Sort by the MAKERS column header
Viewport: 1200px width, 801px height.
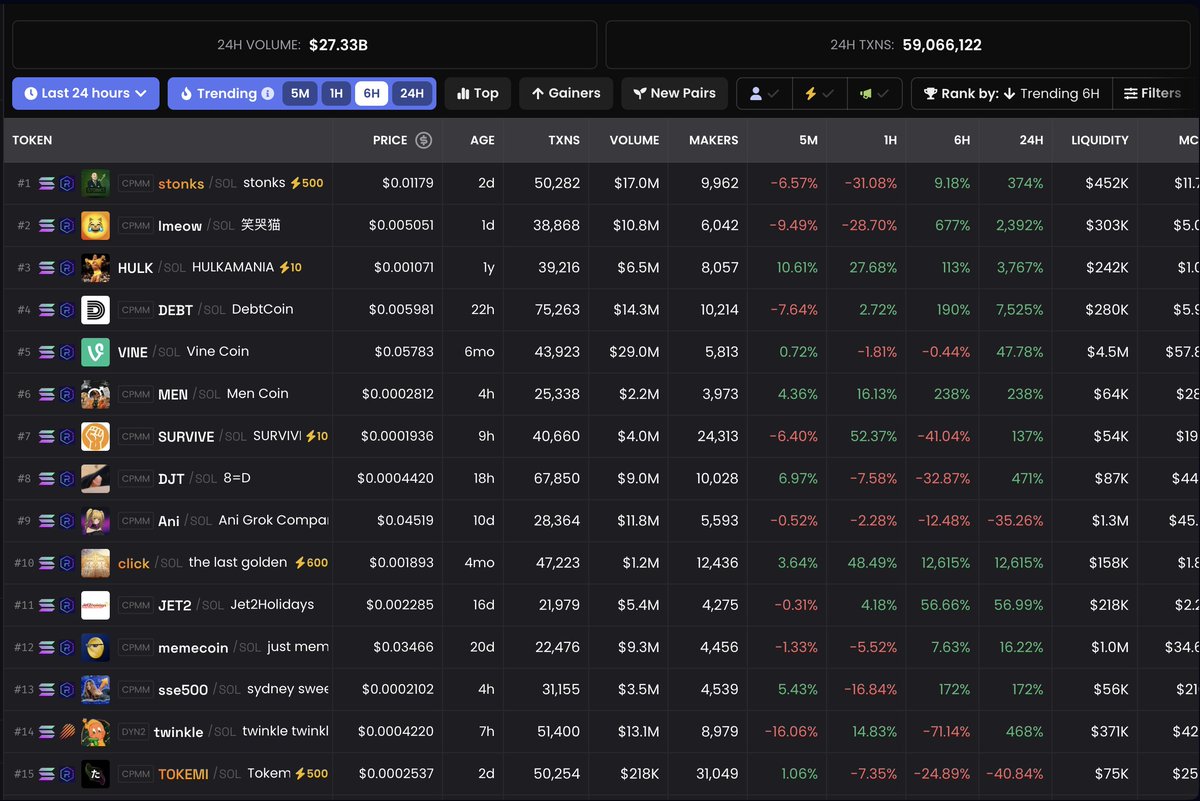pyautogui.click(x=714, y=141)
